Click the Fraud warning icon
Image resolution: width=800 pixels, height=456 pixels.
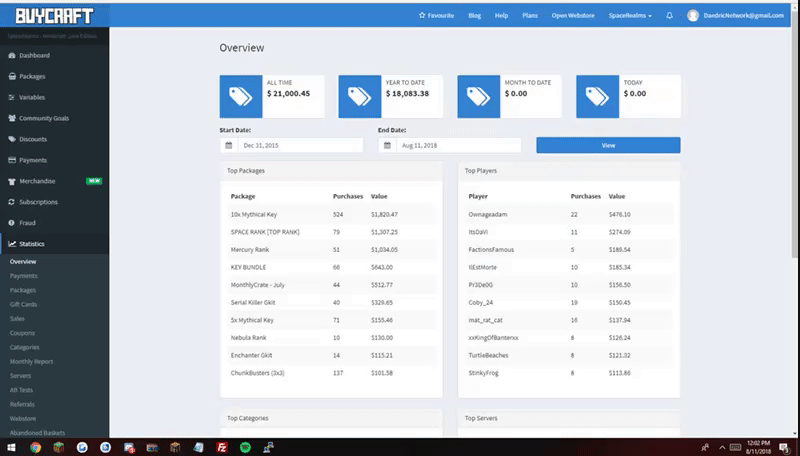pos(12,223)
